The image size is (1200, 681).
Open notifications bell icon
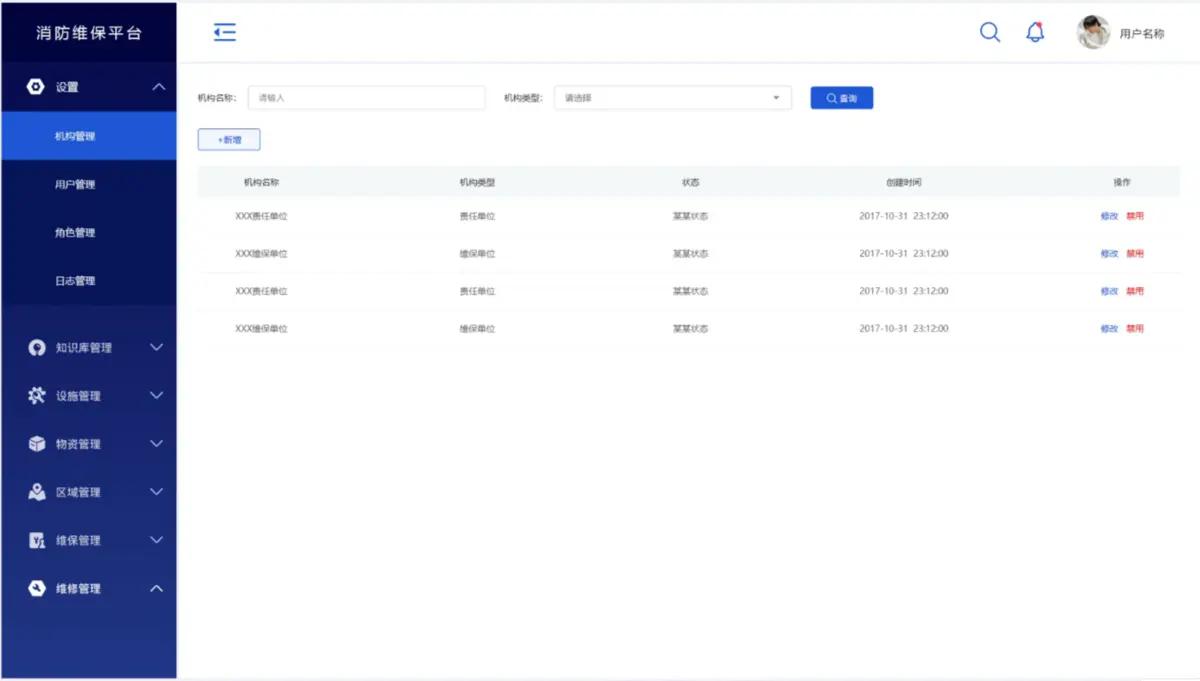tap(1035, 32)
